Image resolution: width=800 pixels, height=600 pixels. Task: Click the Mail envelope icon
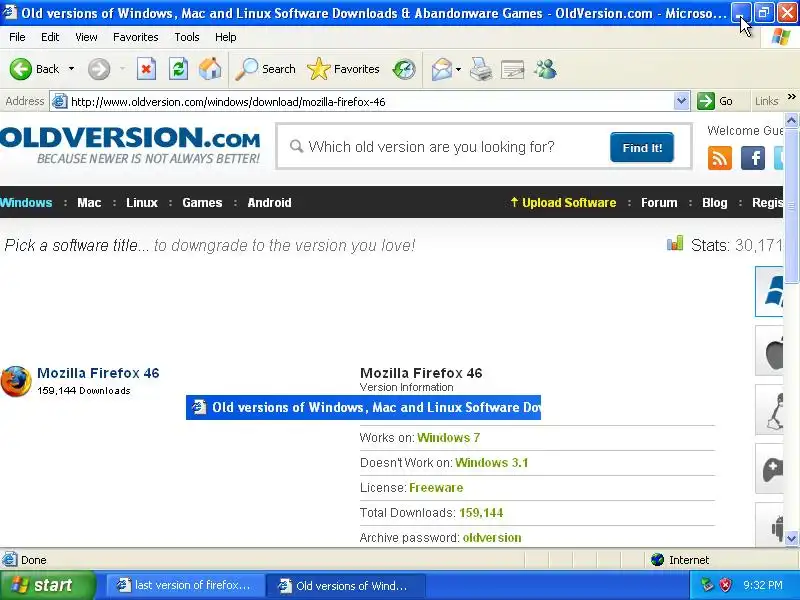pos(441,69)
